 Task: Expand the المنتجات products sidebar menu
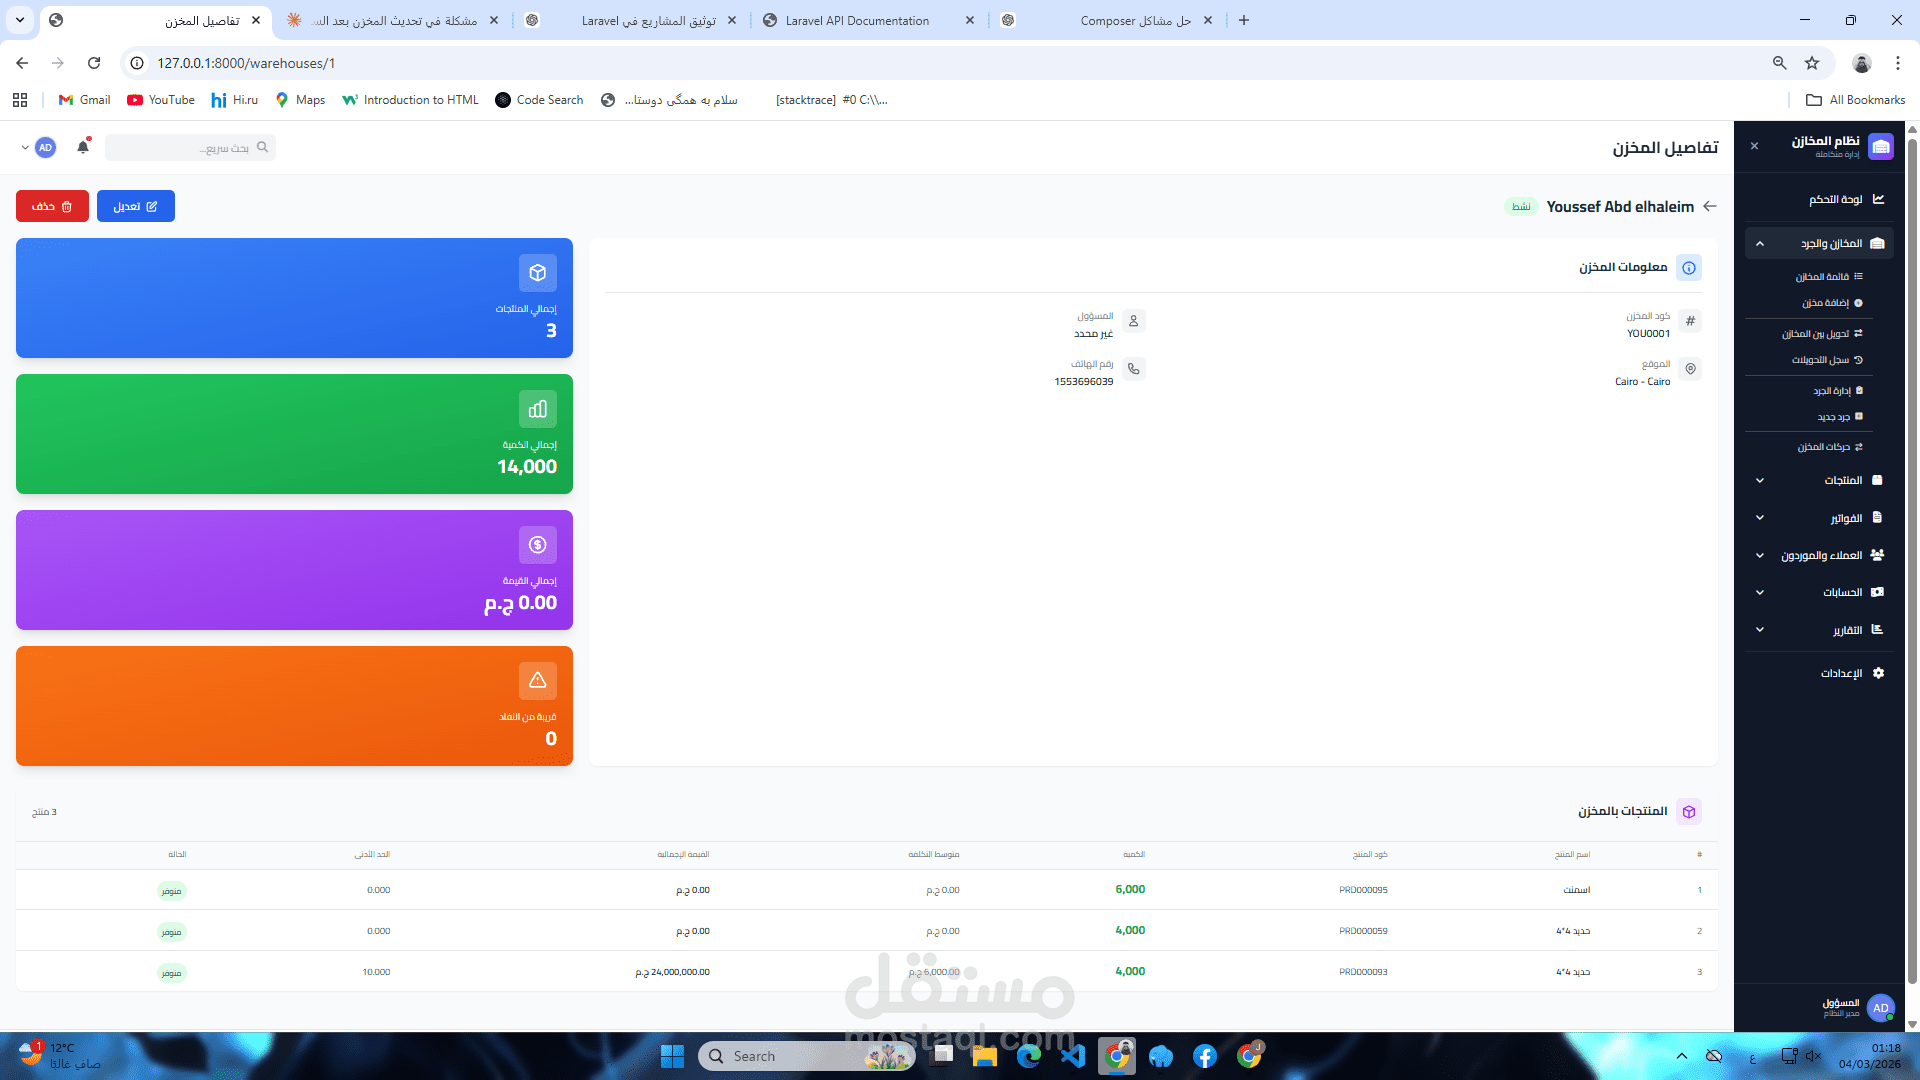(1820, 480)
